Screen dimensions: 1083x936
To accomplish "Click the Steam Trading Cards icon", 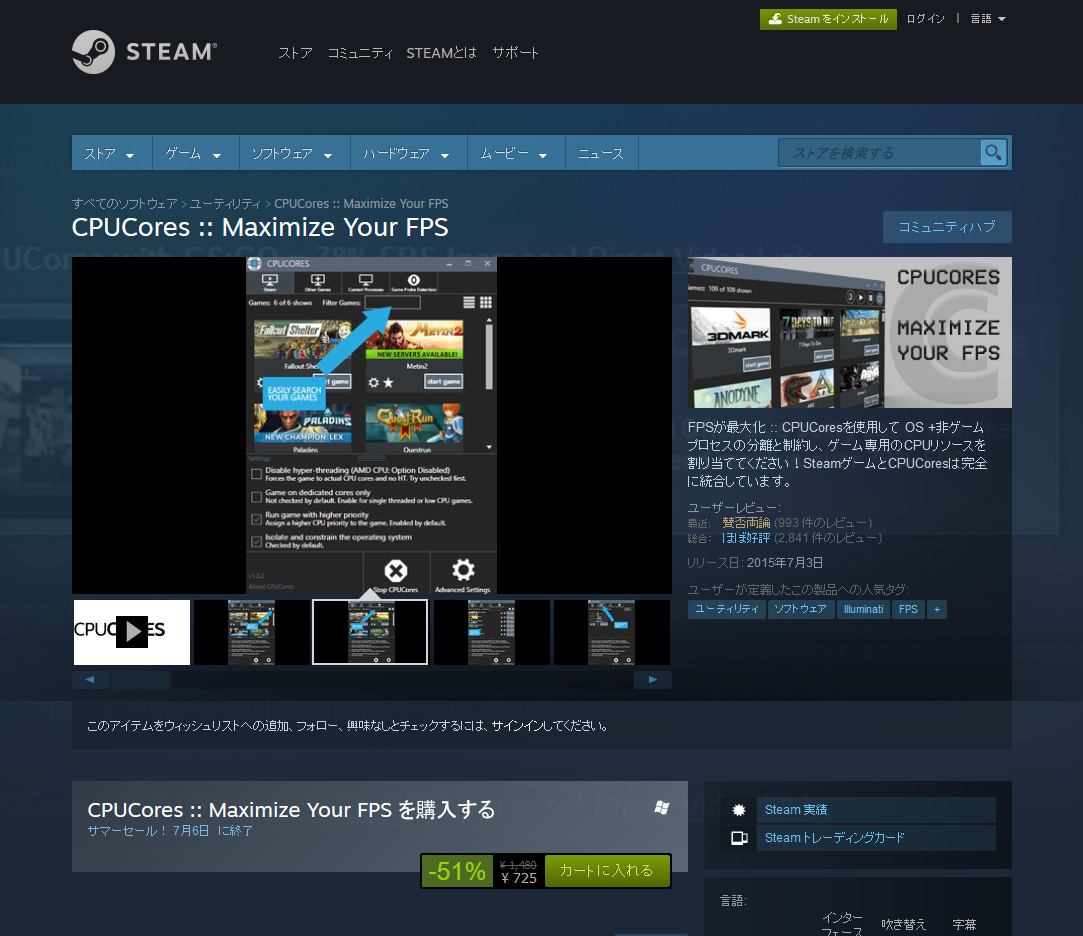I will (x=738, y=838).
